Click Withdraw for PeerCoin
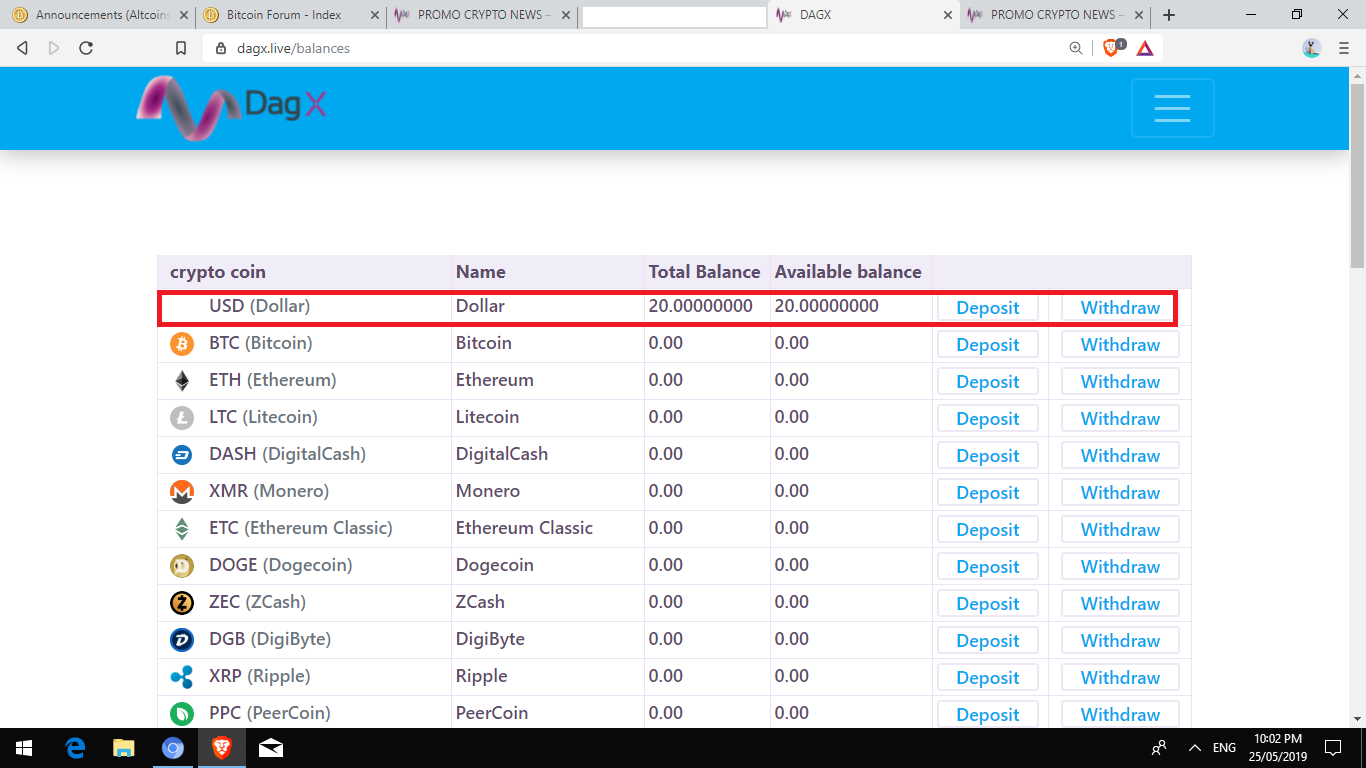This screenshot has height=768, width=1366. pyautogui.click(x=1120, y=715)
